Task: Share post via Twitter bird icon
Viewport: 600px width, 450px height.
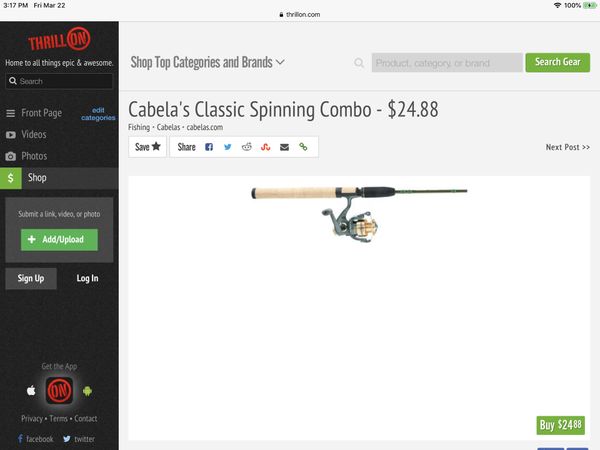Action: click(228, 147)
